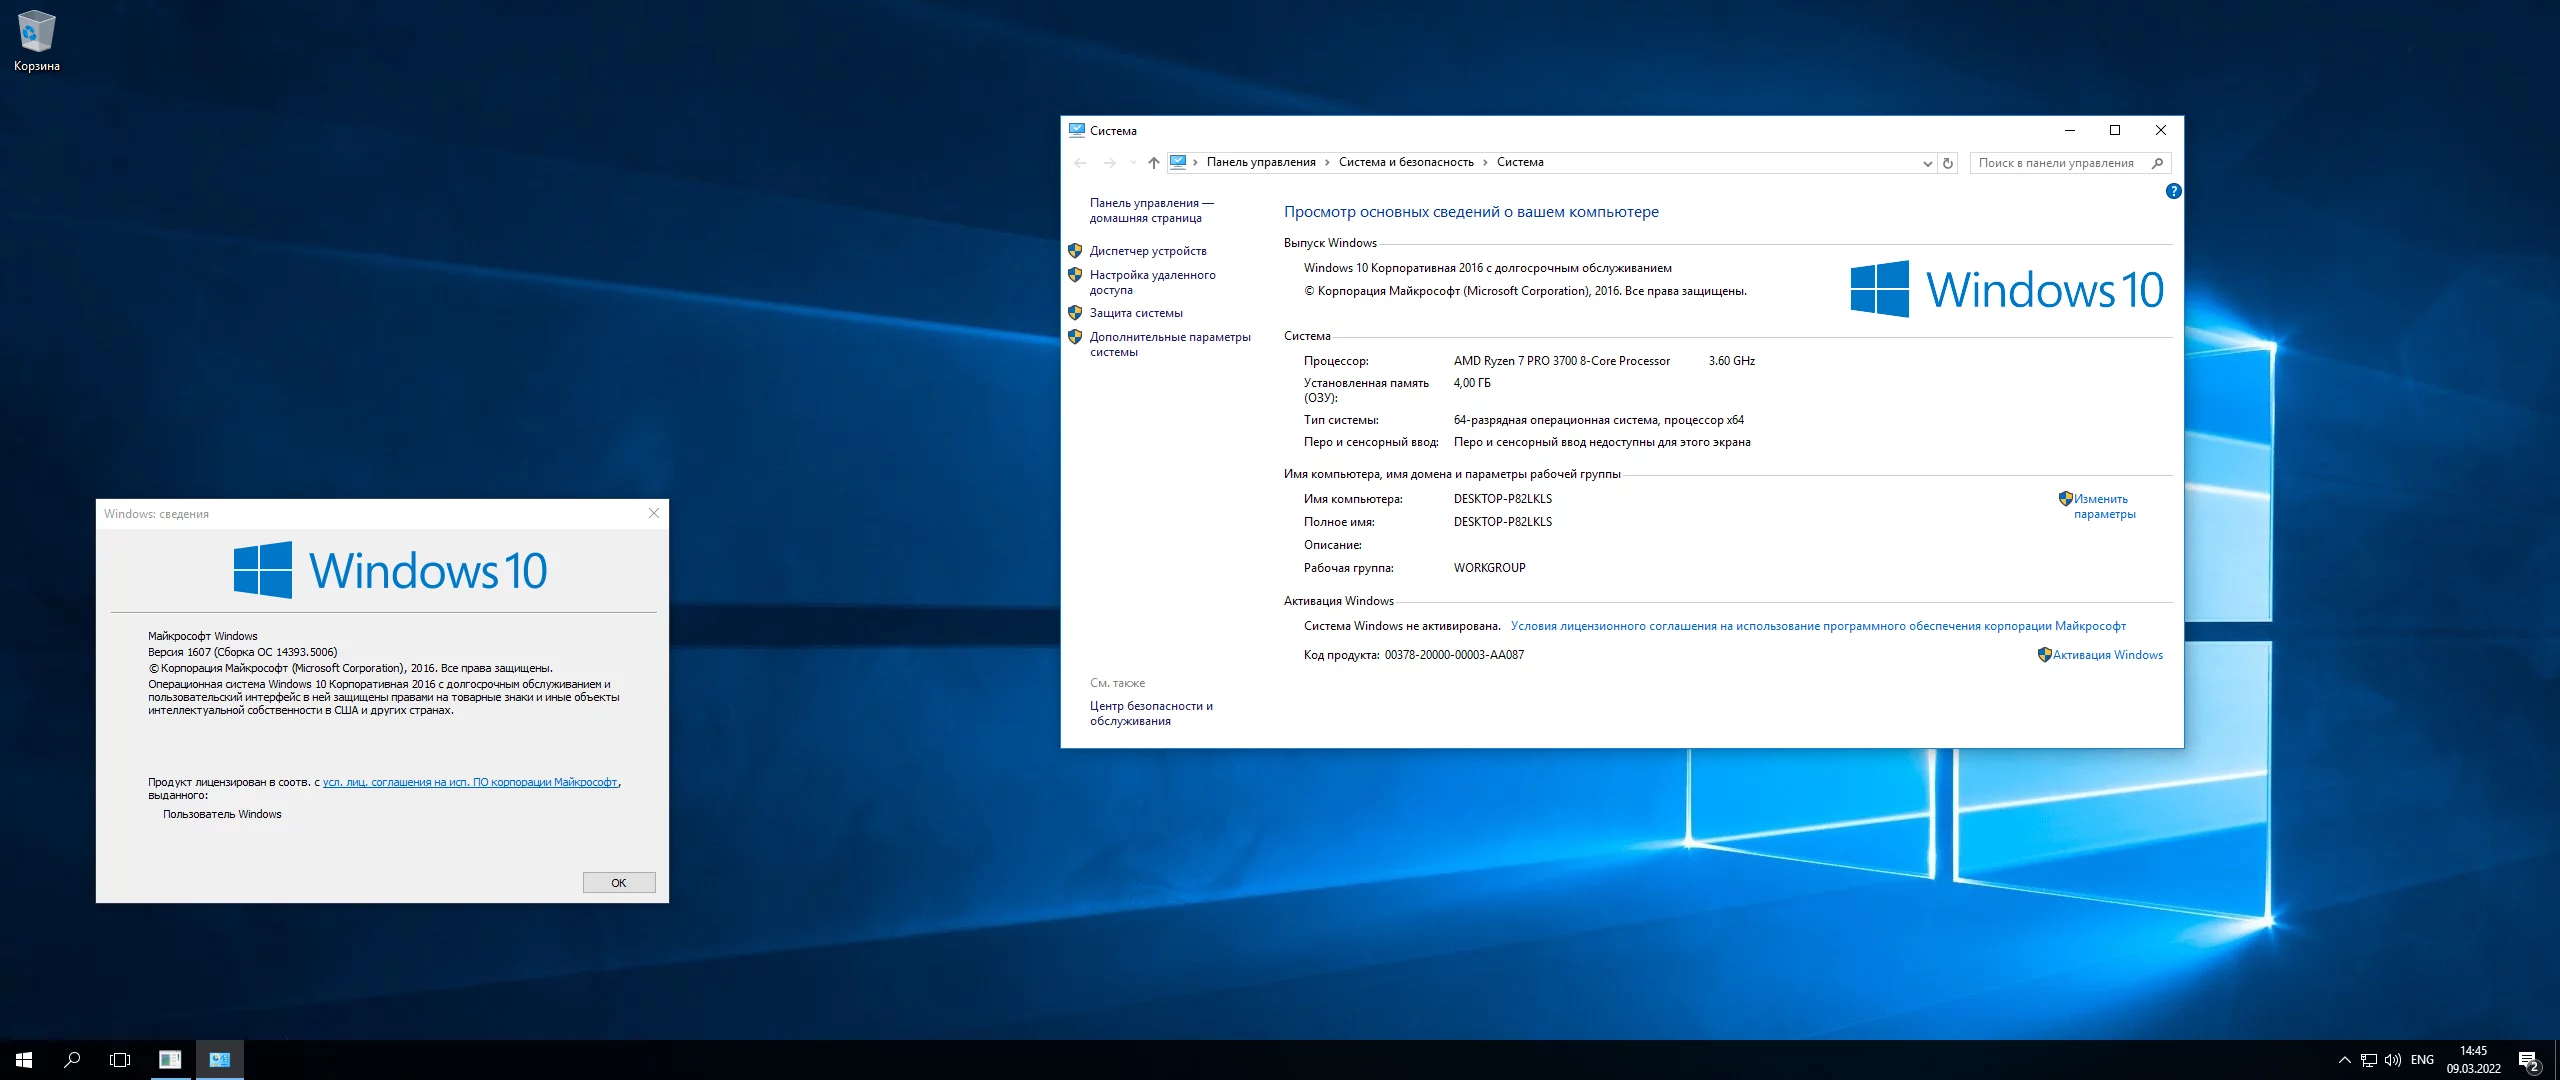Click the volume speaker tray icon

coord(2392,1060)
